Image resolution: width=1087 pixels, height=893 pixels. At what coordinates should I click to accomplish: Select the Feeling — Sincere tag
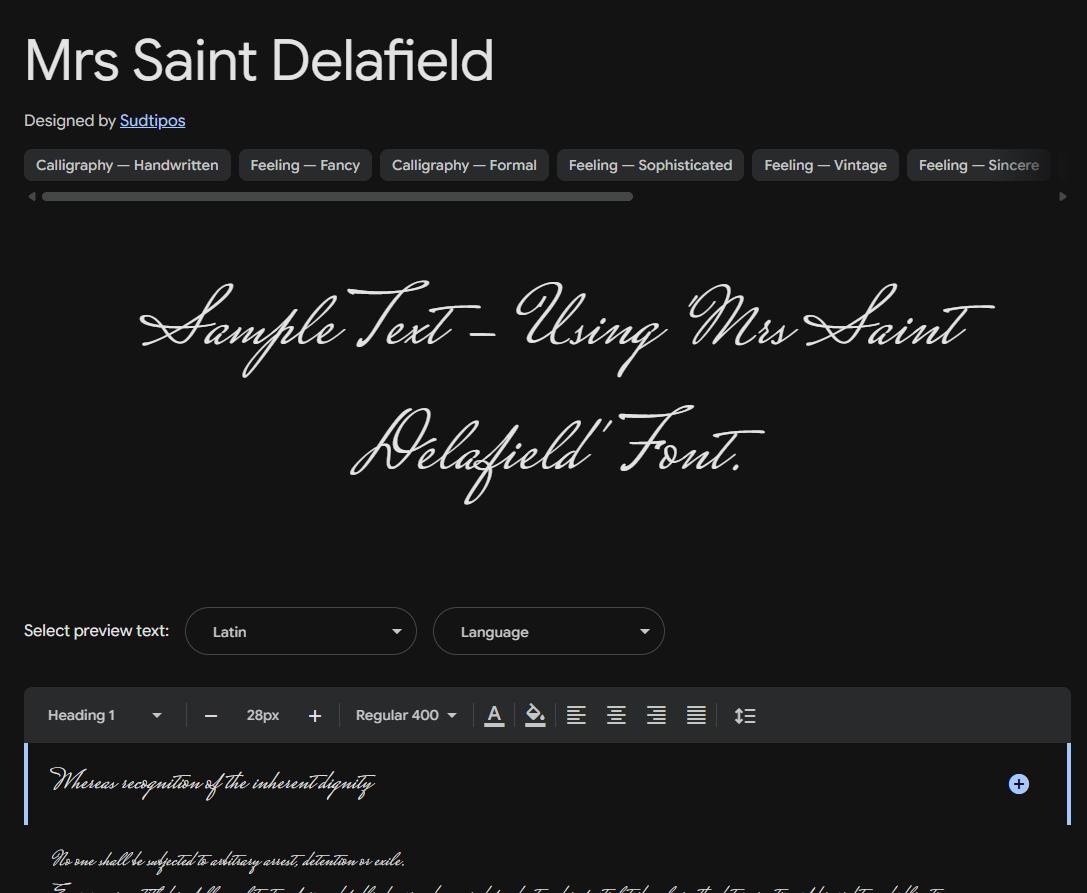(978, 165)
